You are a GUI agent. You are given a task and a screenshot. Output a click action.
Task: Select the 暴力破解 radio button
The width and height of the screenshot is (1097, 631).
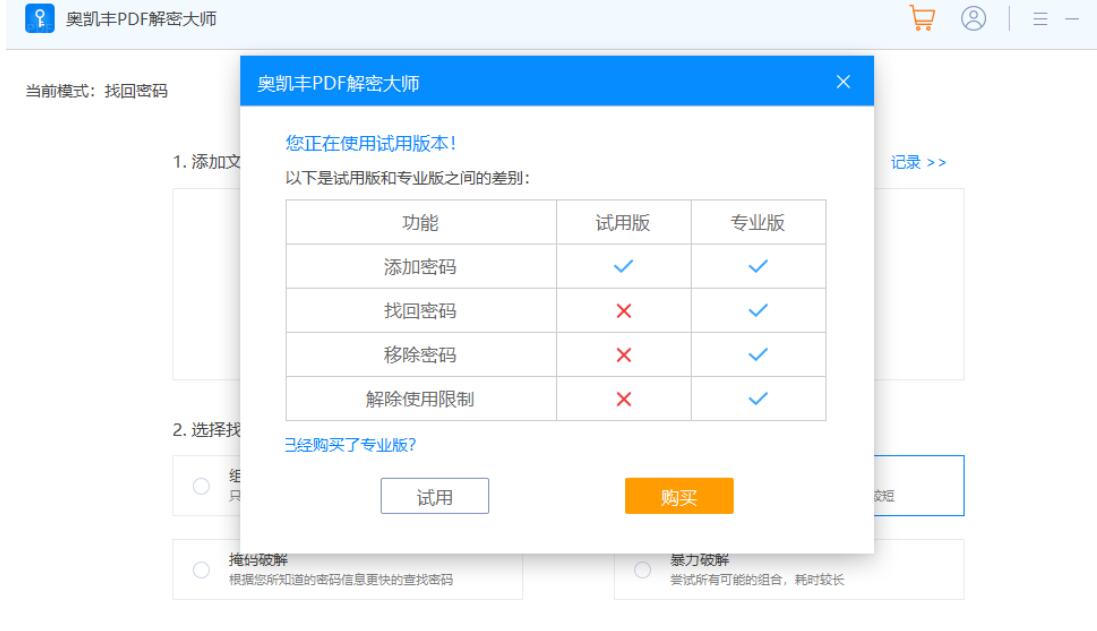pos(642,569)
